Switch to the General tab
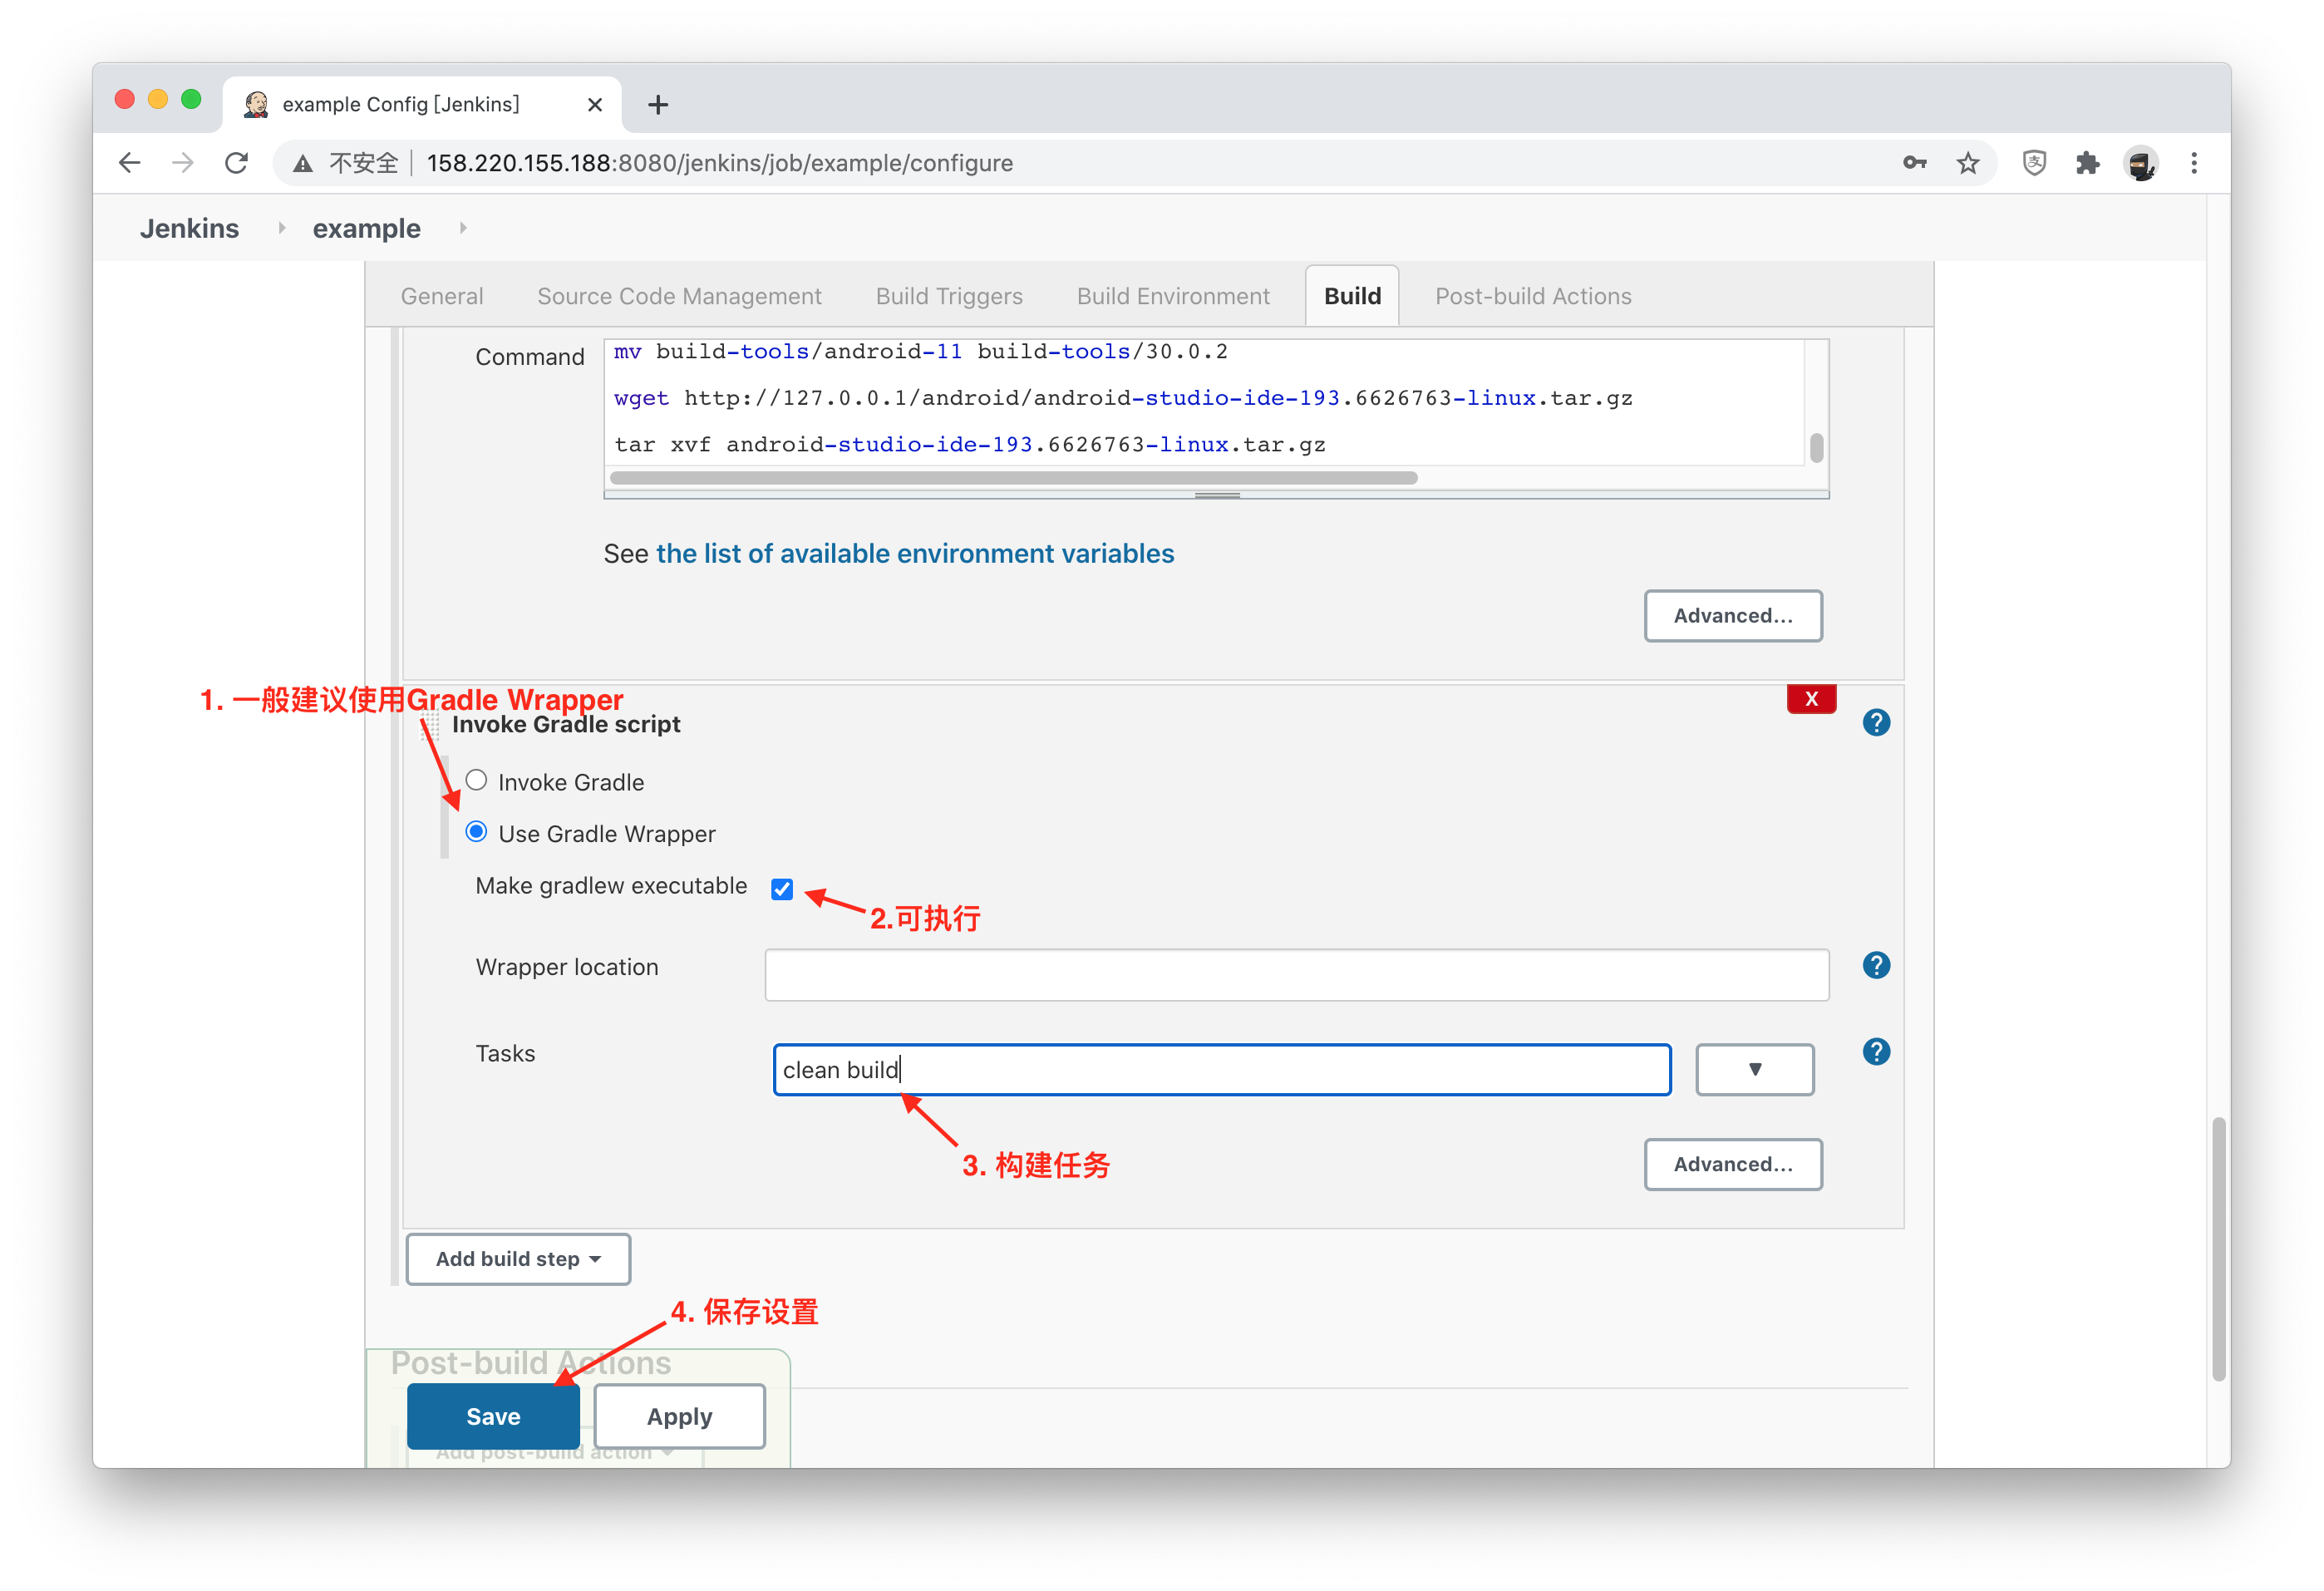This screenshot has height=1591, width=2324. pyautogui.click(x=442, y=296)
